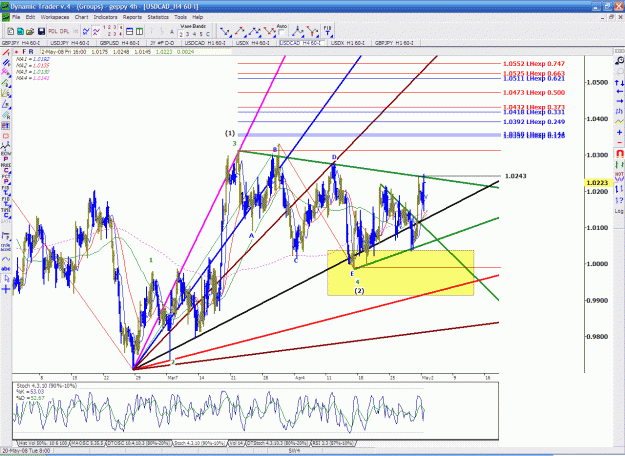Switch to USDIX H1 60-I chart tab
The image size is (625, 456).
tap(348, 43)
